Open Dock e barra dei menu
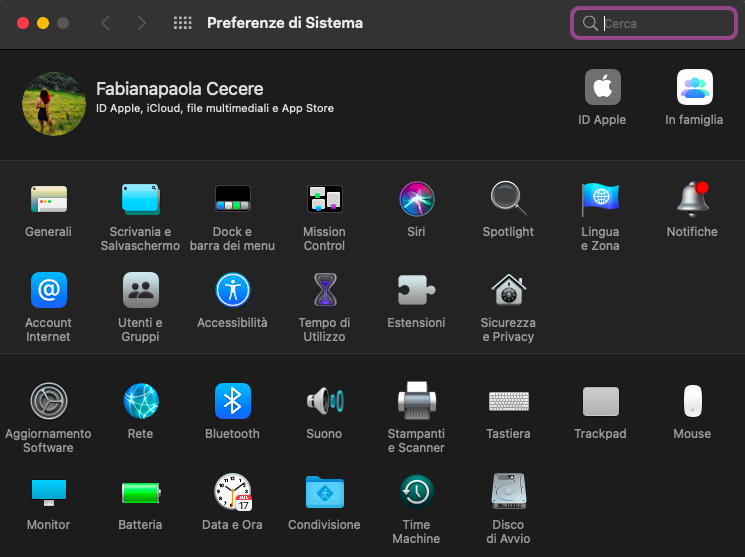This screenshot has width=745, height=557. 232,200
